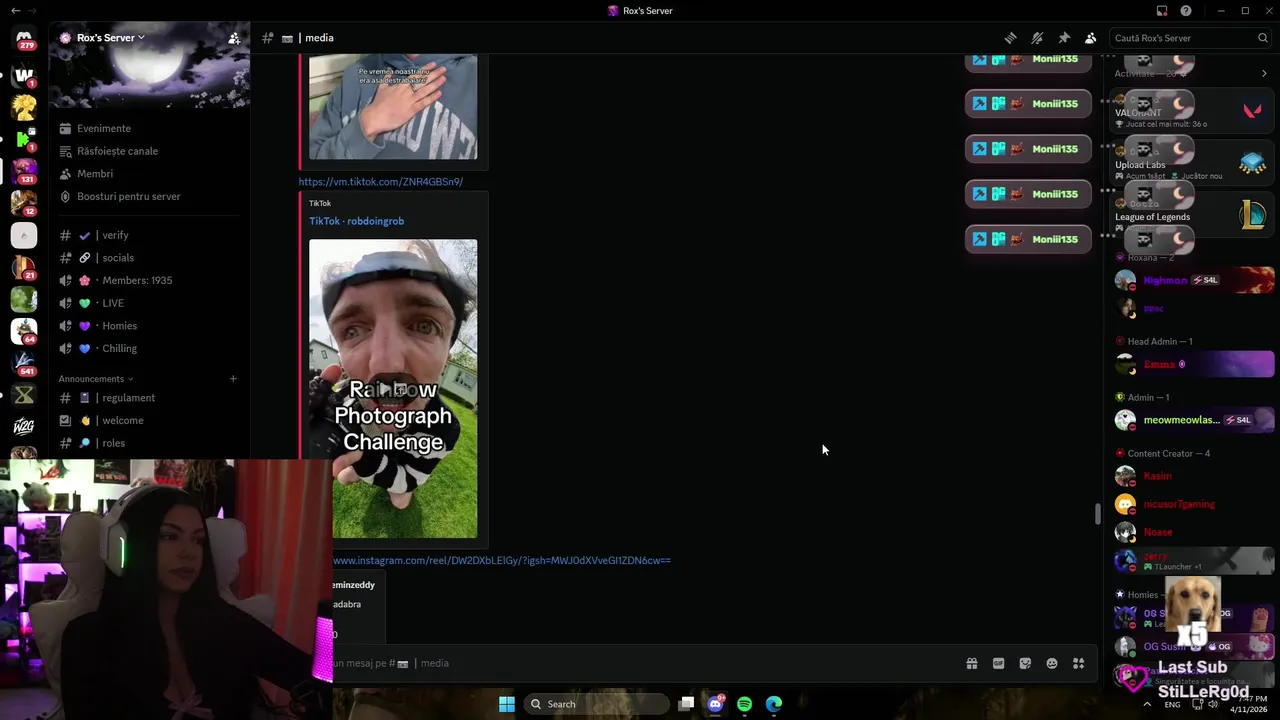Open pinned messages pin icon
Screen dimensions: 1280x720
[x=1064, y=38]
